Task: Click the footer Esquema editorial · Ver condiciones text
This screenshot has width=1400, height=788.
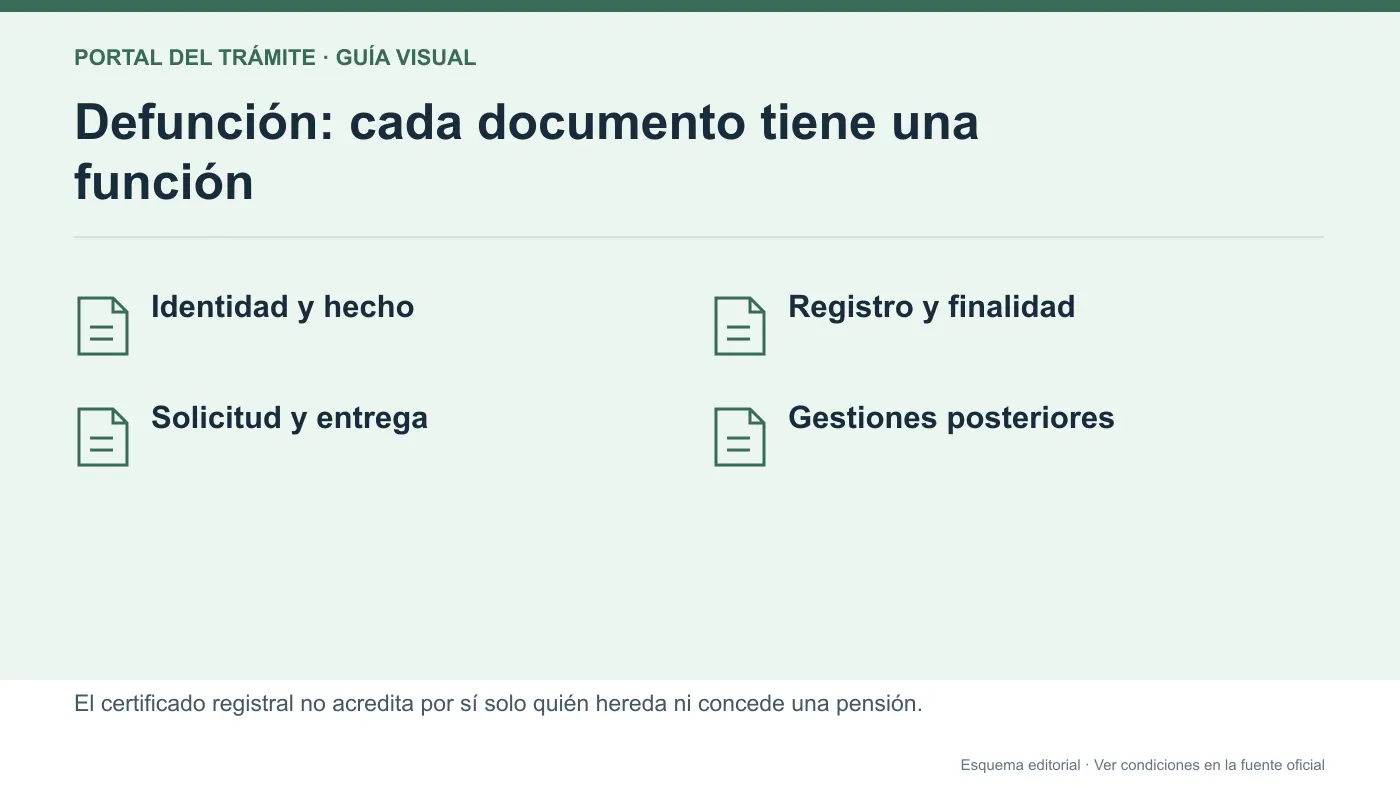Action: 1142,765
